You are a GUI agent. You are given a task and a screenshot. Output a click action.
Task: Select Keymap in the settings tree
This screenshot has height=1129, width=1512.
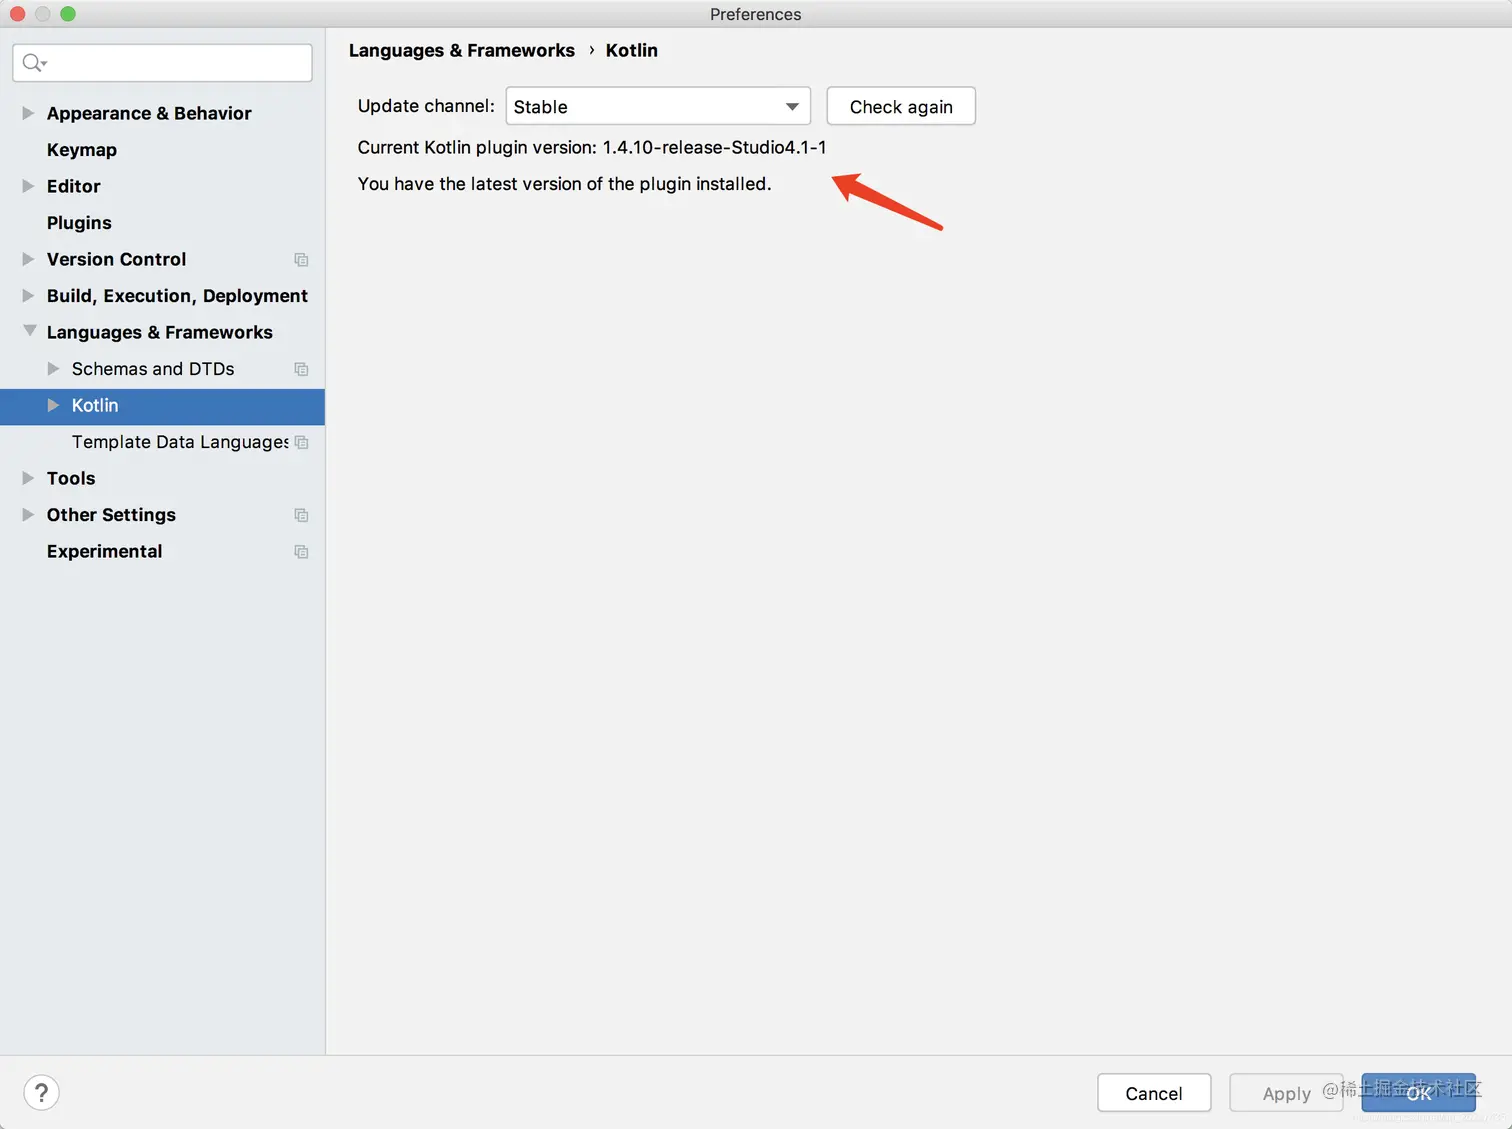click(x=82, y=150)
